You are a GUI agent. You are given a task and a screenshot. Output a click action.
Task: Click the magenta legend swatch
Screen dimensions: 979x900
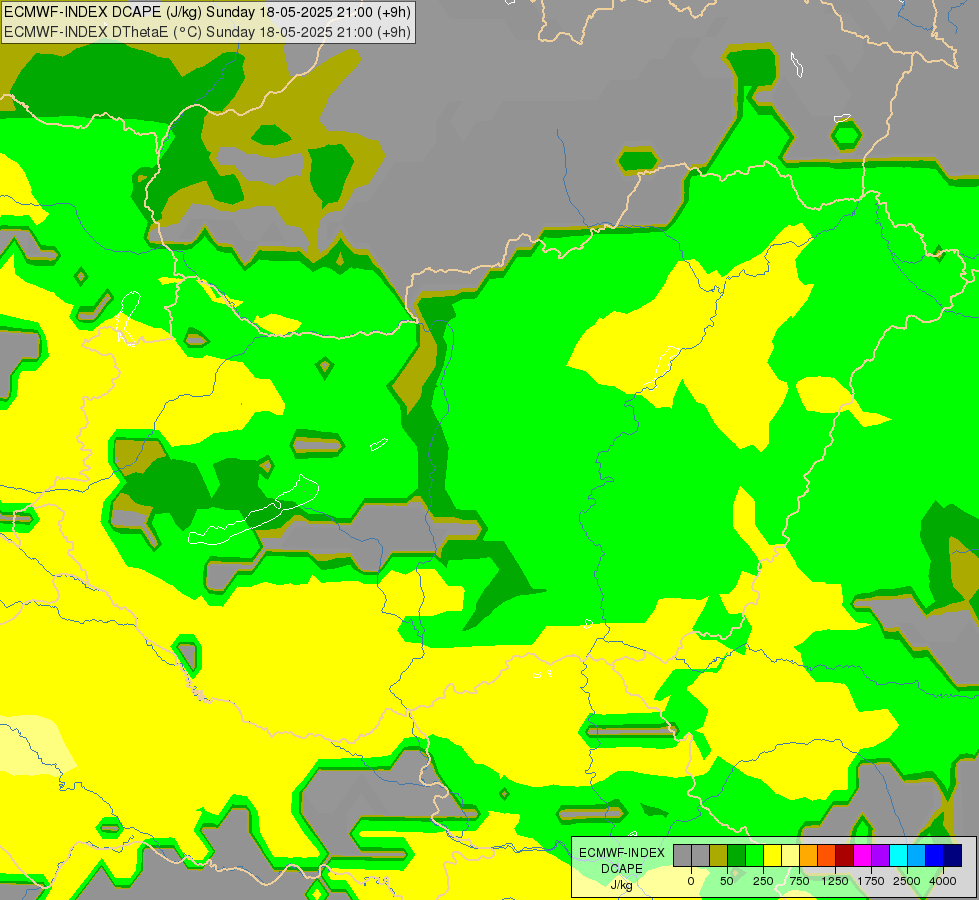click(863, 855)
